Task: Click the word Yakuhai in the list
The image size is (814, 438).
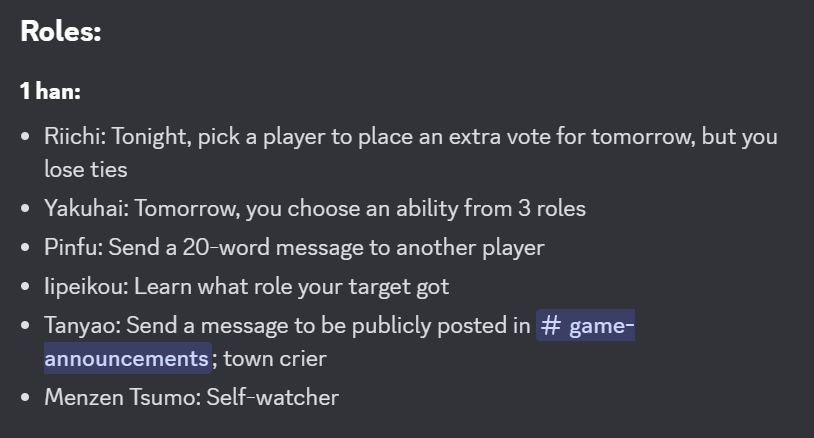Action: 84,209
